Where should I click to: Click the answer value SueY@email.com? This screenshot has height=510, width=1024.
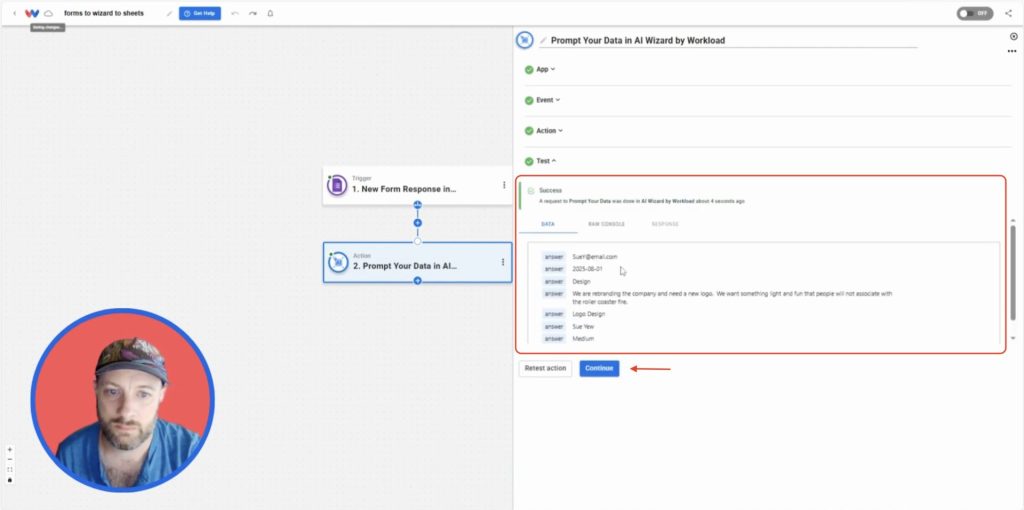594,257
